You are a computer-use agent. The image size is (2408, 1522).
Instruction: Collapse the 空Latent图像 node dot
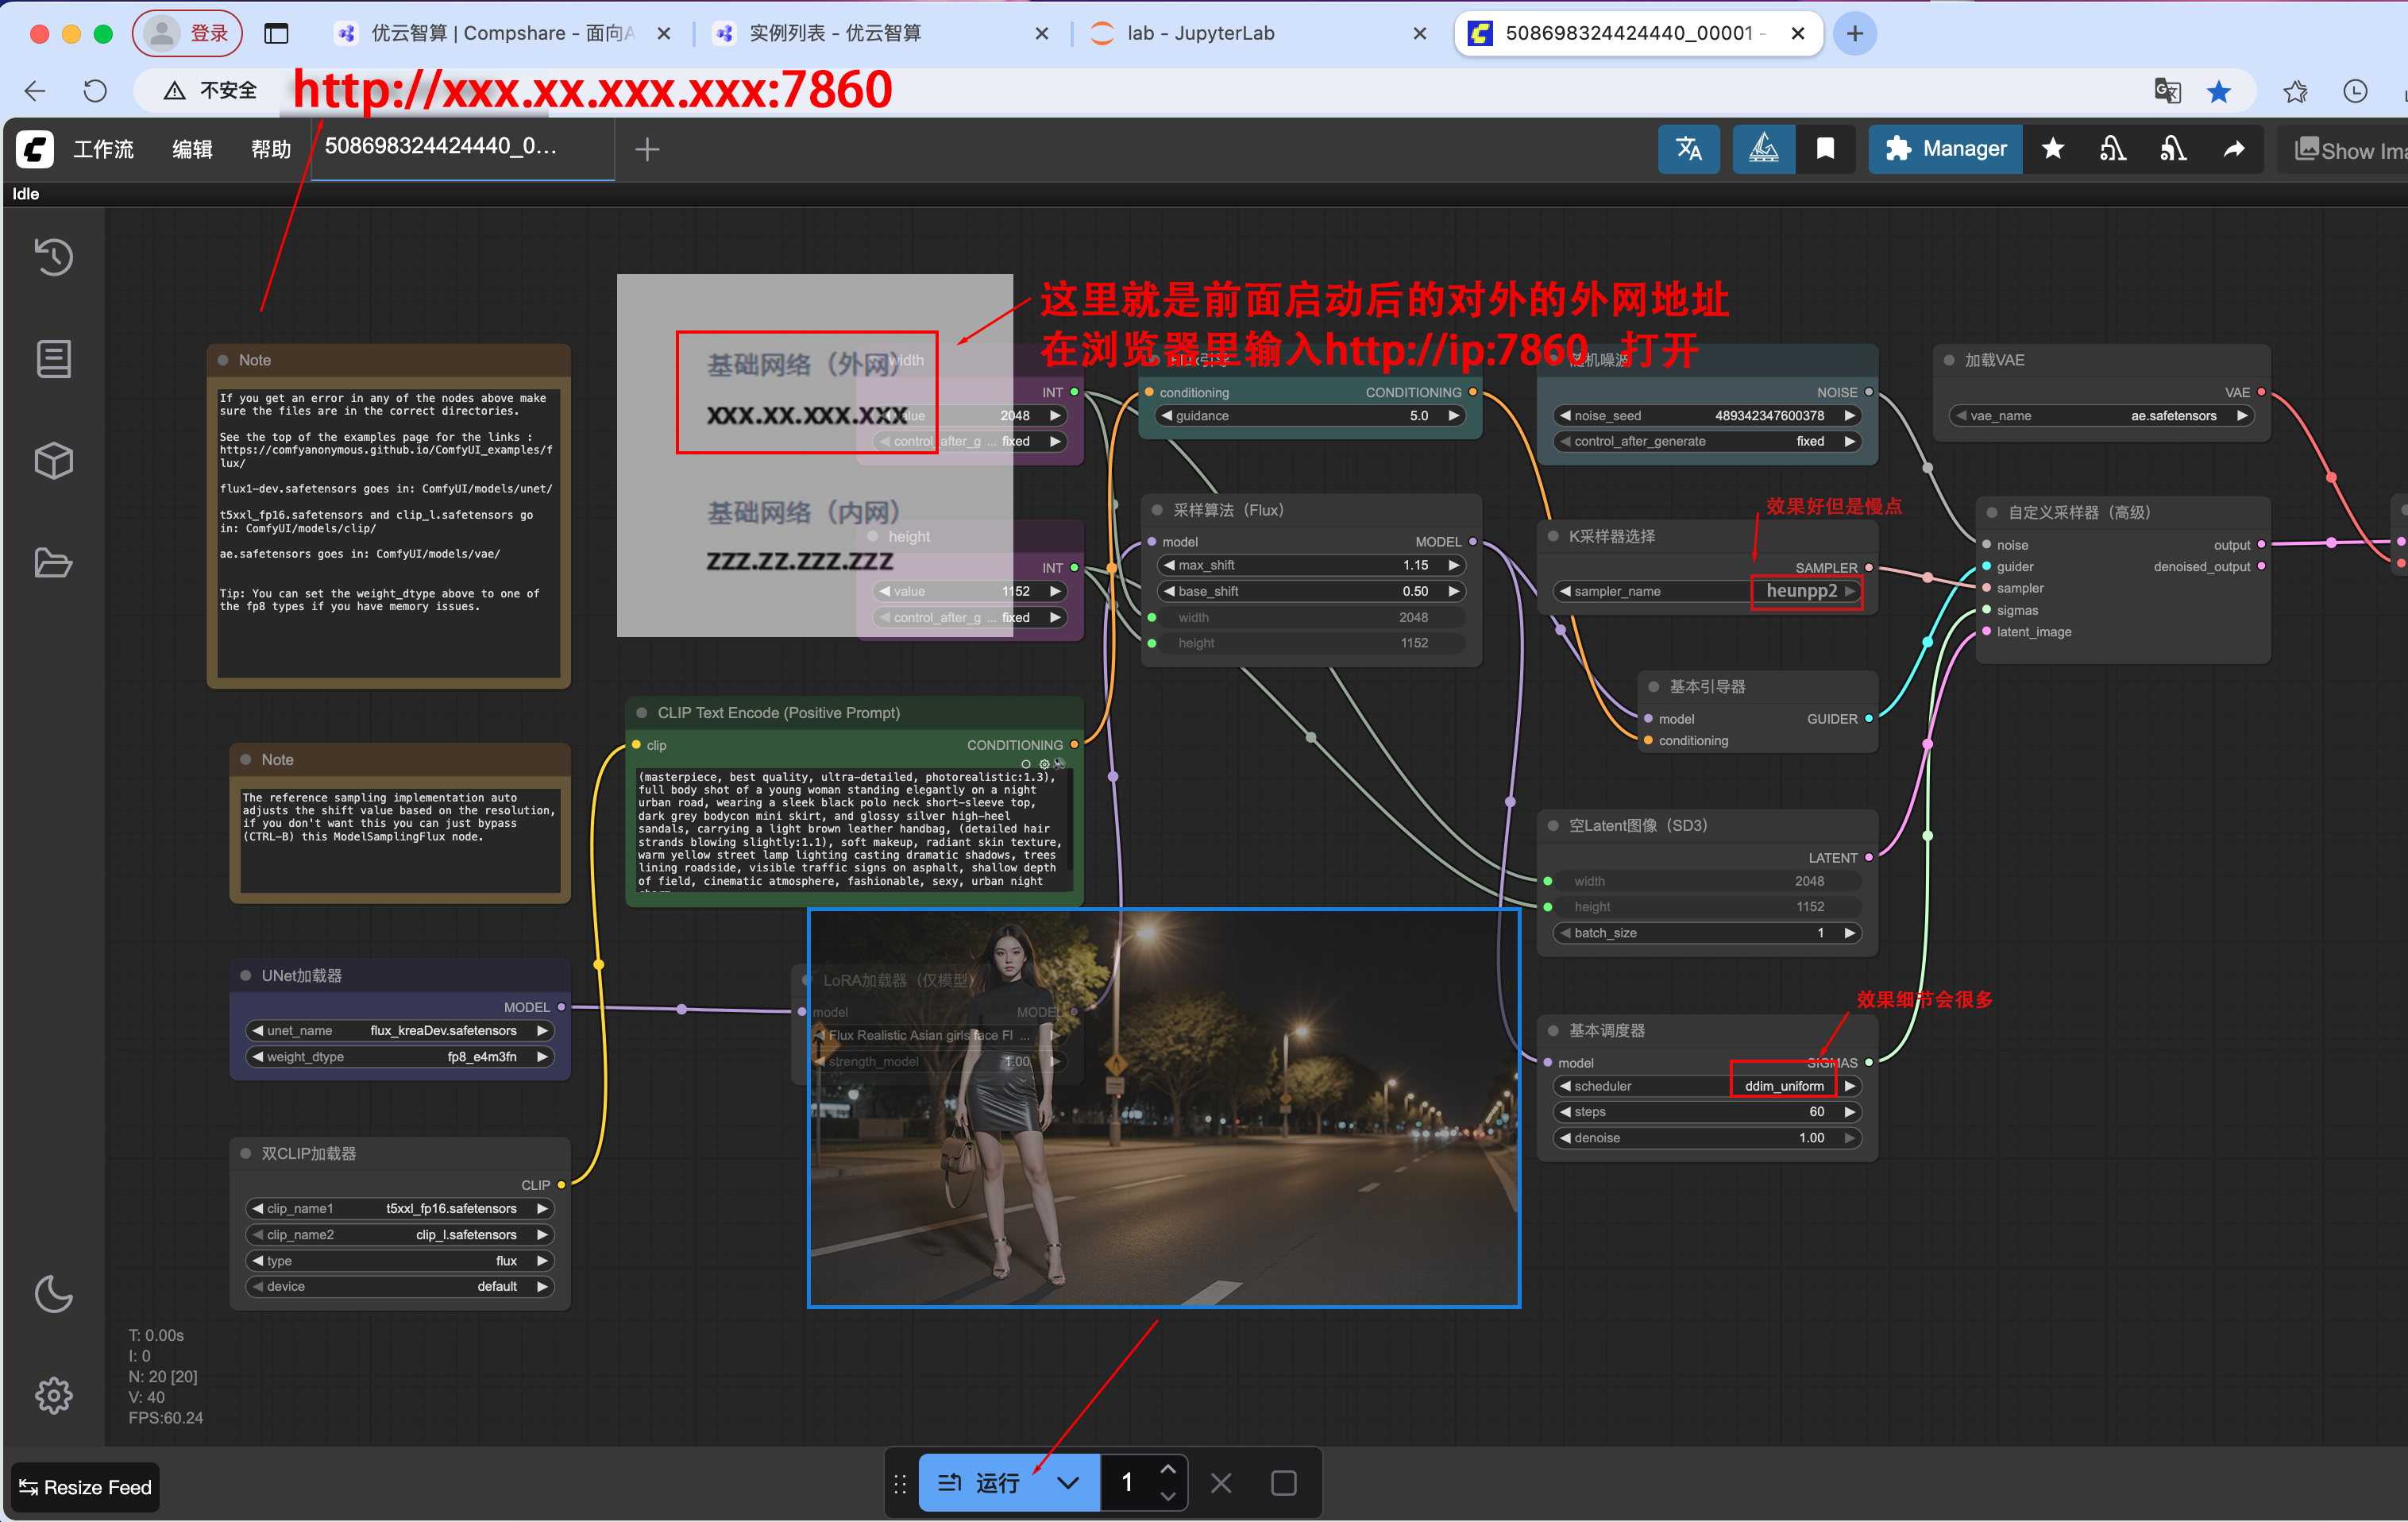coord(1553,825)
